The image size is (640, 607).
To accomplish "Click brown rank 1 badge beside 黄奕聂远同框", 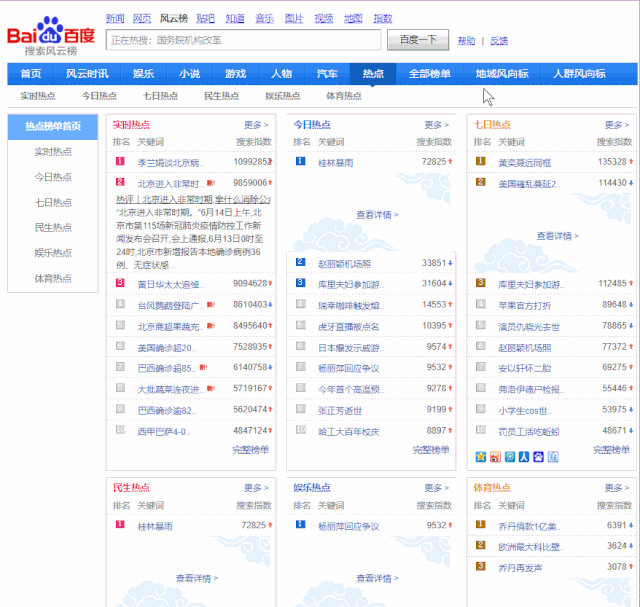I will (481, 161).
